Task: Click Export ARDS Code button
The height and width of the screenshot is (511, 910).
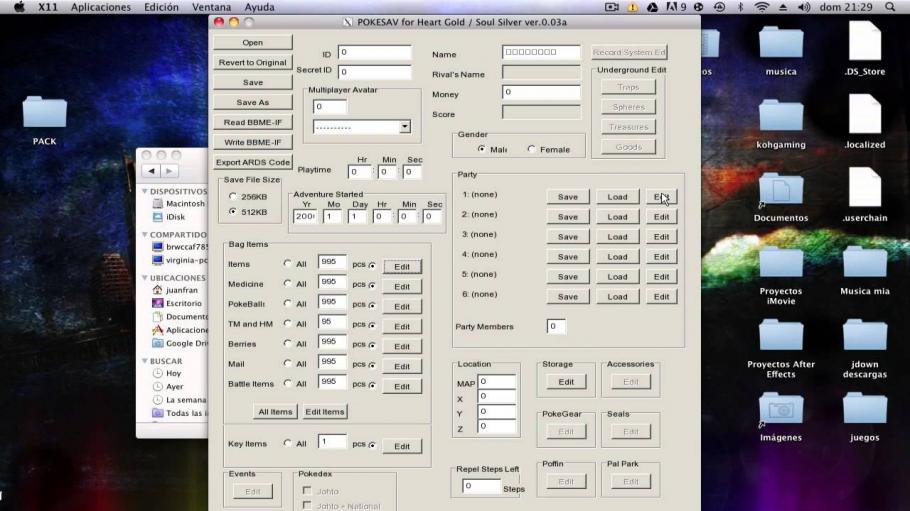Action: 252,162
